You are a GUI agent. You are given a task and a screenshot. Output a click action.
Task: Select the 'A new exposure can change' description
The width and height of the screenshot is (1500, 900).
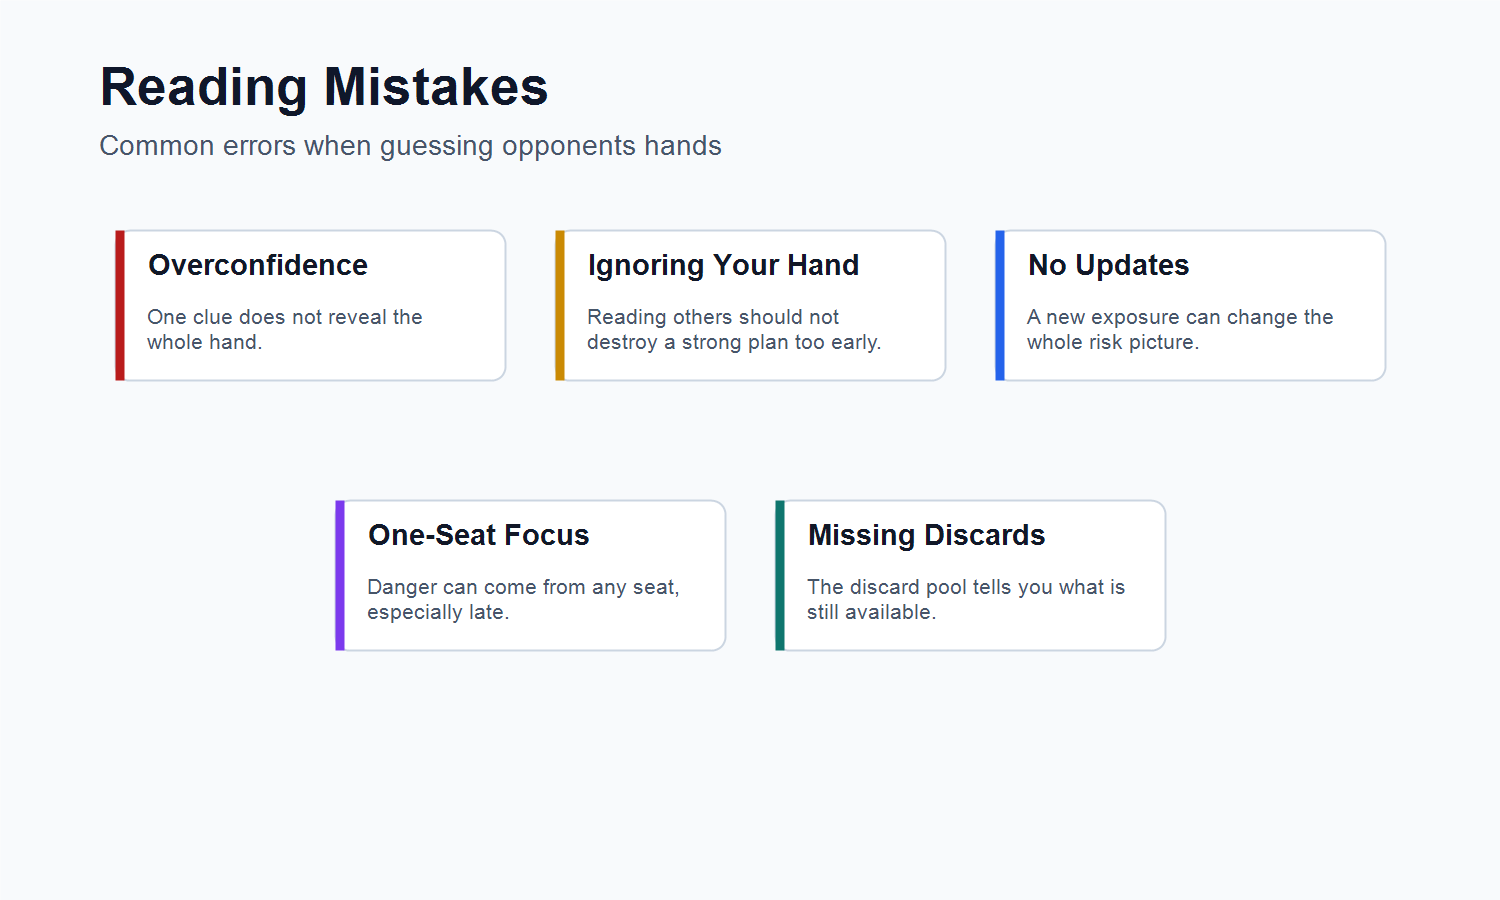click(x=1180, y=329)
